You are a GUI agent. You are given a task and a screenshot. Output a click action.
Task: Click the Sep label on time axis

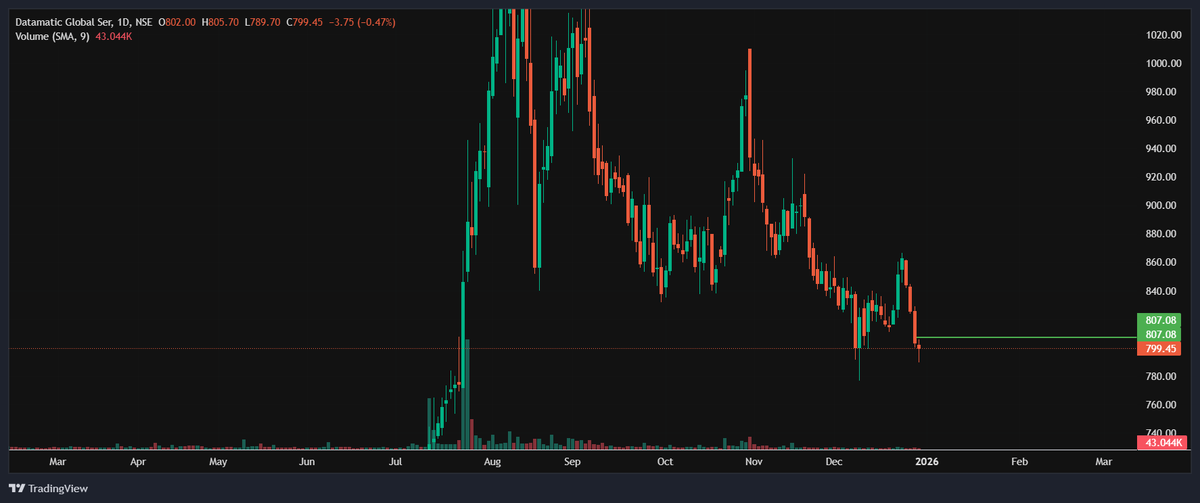click(572, 463)
